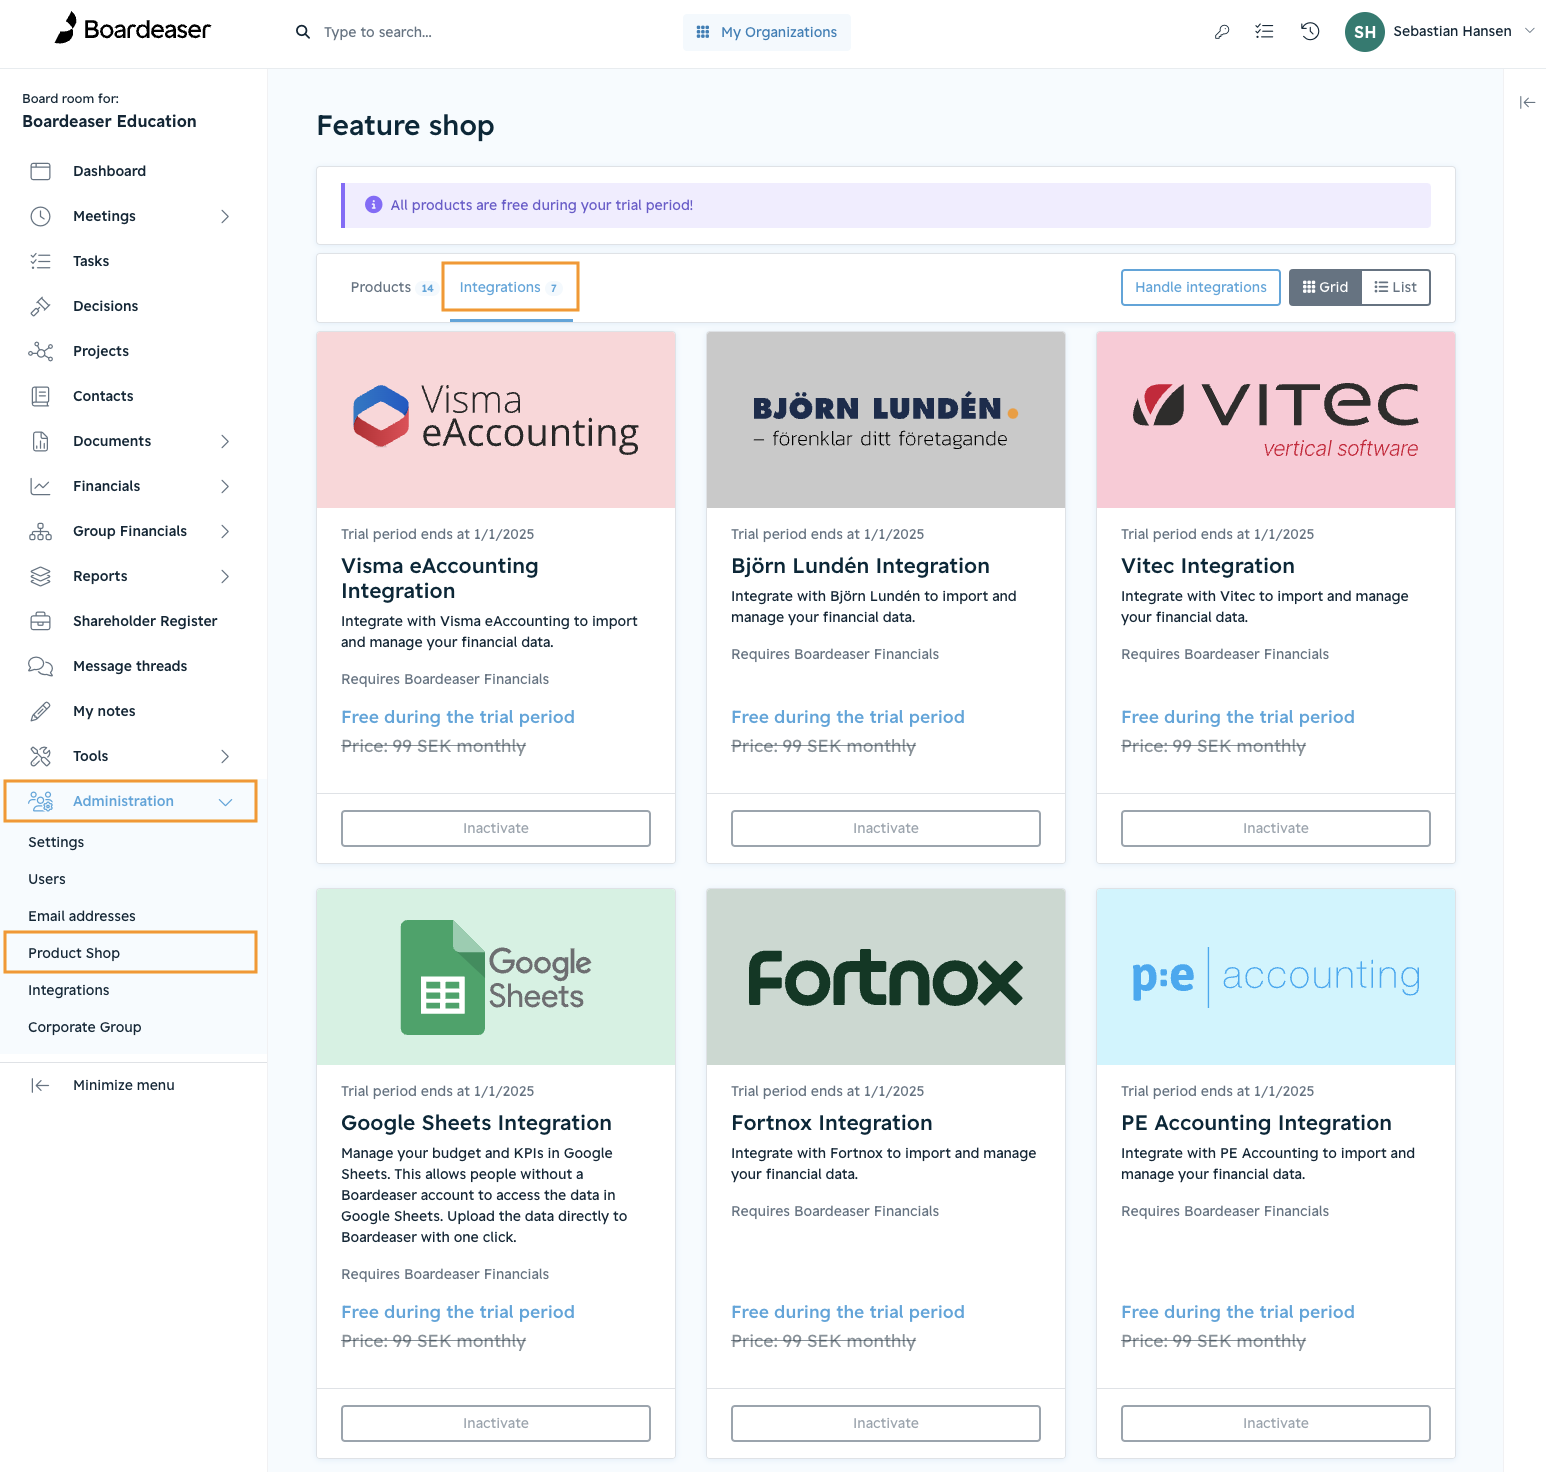The image size is (1546, 1472).
Task: Collapse the right side panel arrow
Action: click(1527, 102)
